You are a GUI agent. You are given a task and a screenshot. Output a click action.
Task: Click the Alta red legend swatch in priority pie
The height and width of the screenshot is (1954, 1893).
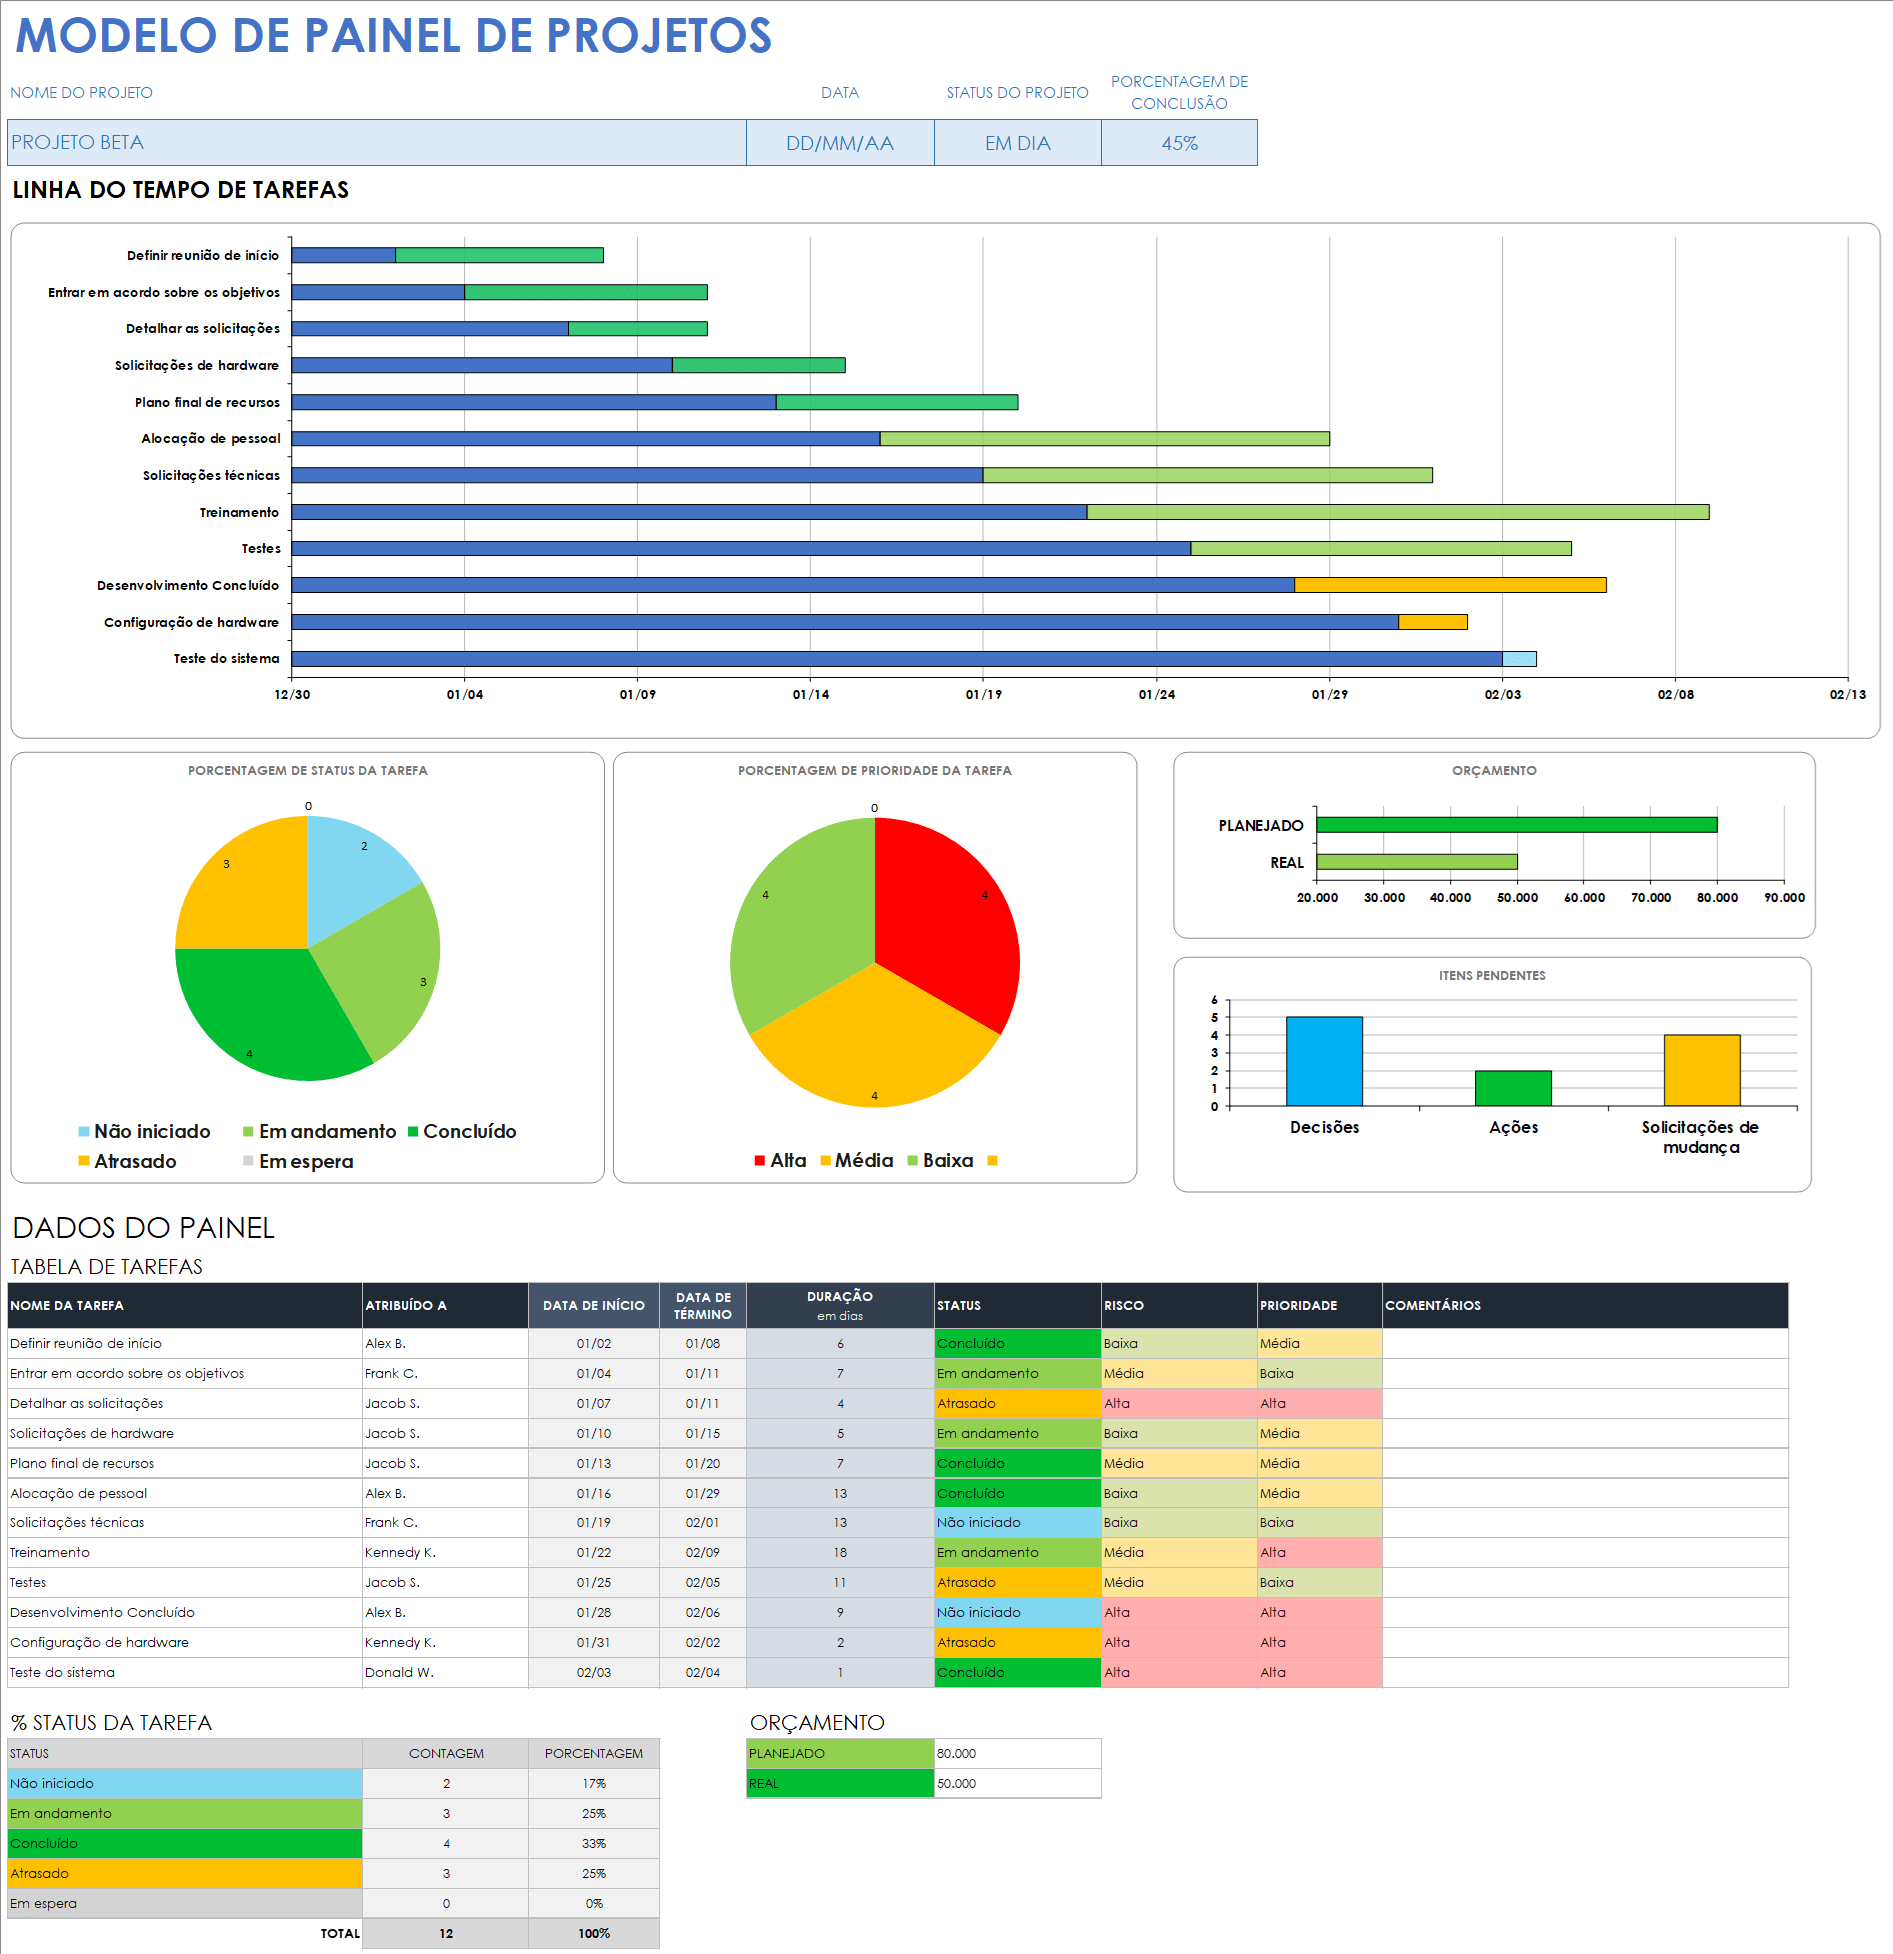tap(760, 1161)
